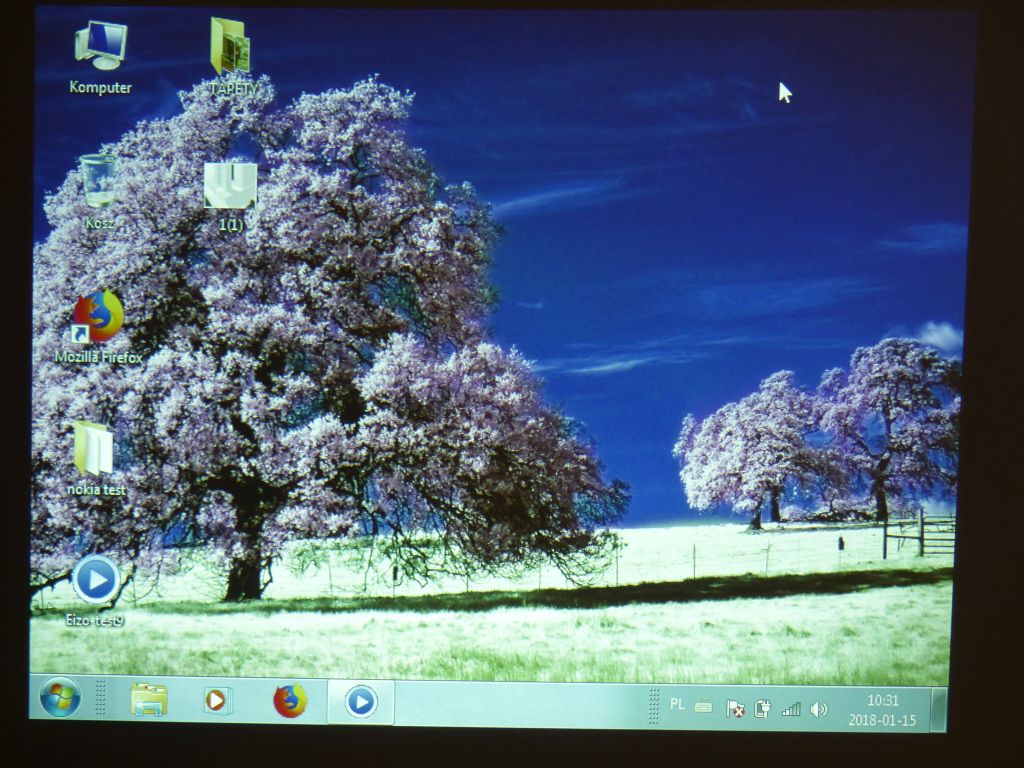Toggle the PL keyboard language indicator
1024x768 pixels.
678,705
